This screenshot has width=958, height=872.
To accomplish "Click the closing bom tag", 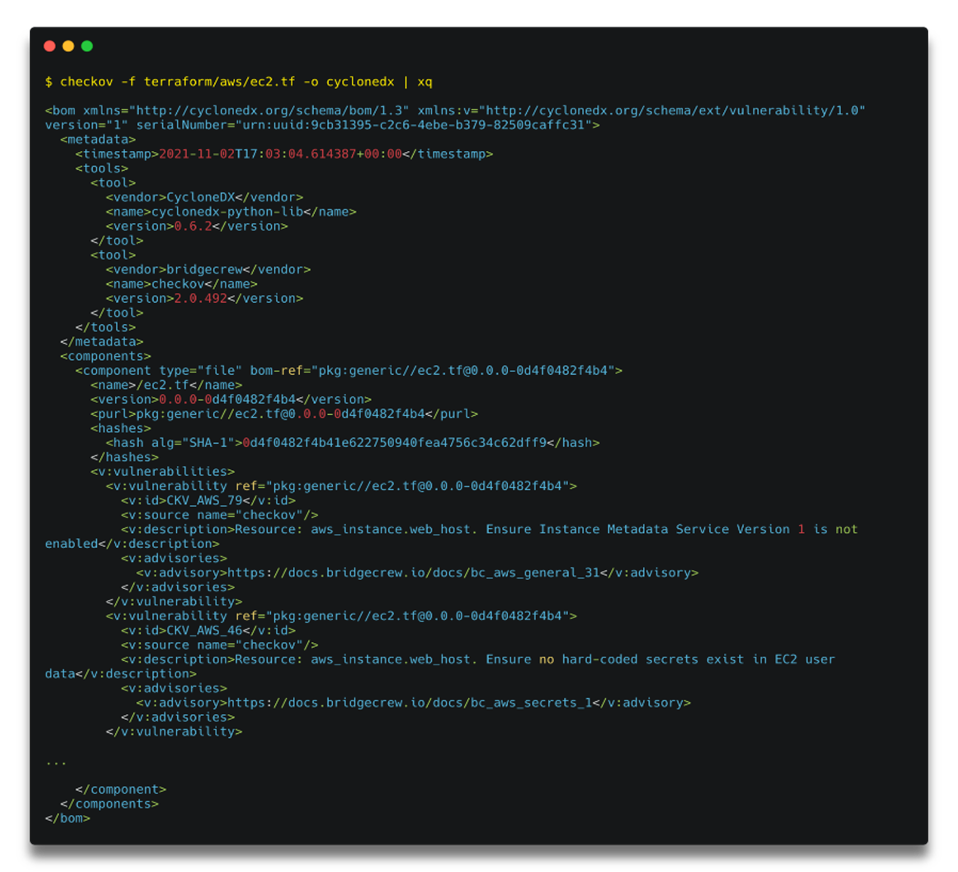I will click(67, 818).
